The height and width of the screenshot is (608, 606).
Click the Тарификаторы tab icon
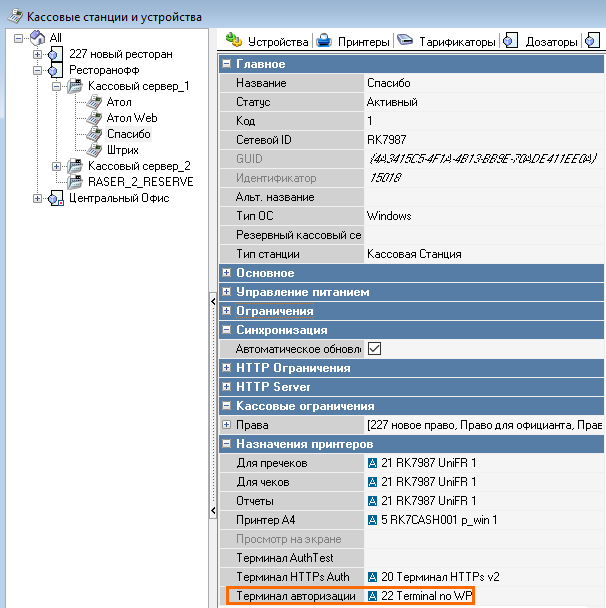click(405, 41)
